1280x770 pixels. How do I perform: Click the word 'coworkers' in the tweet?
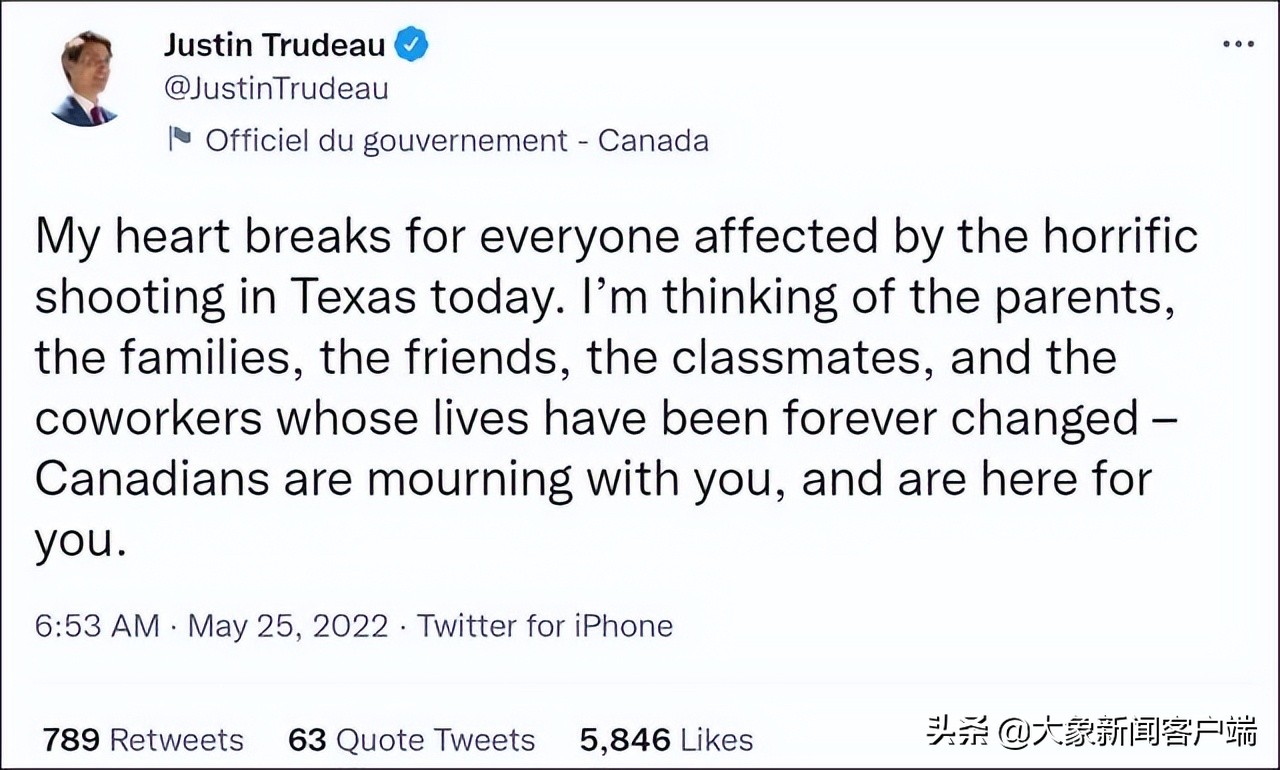tap(148, 419)
